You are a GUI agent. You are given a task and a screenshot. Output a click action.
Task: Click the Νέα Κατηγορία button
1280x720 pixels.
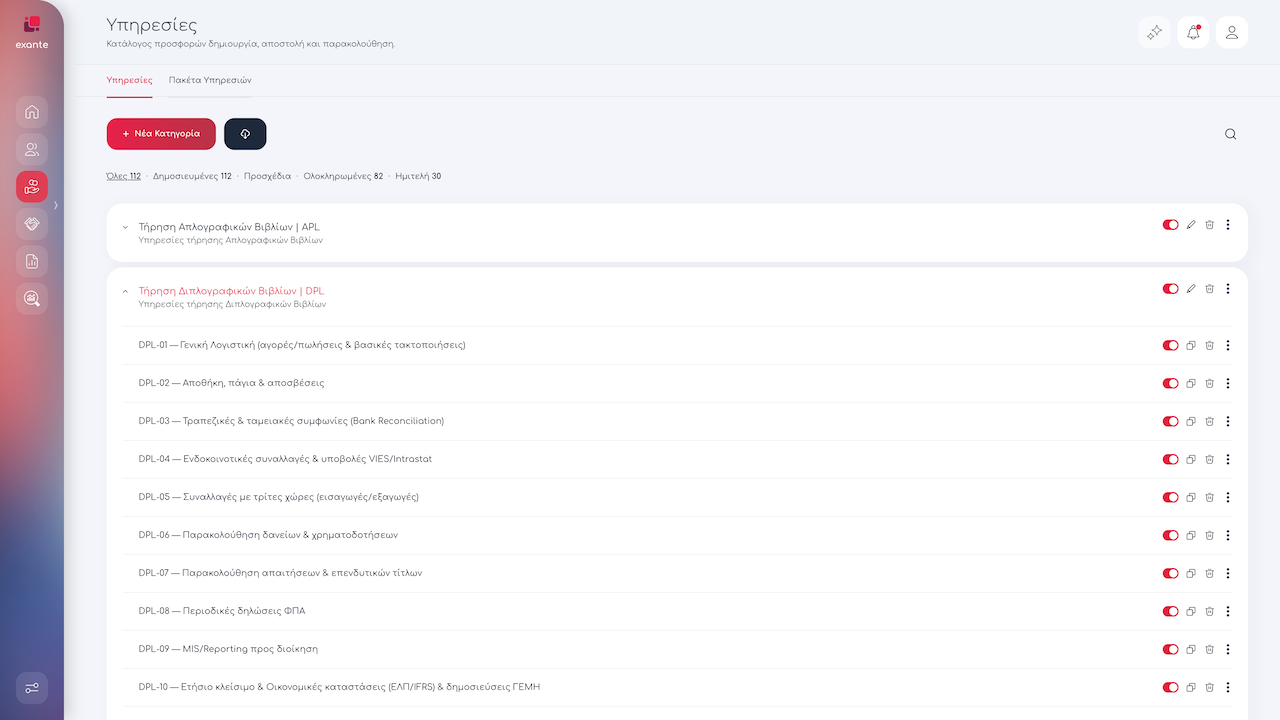161,134
